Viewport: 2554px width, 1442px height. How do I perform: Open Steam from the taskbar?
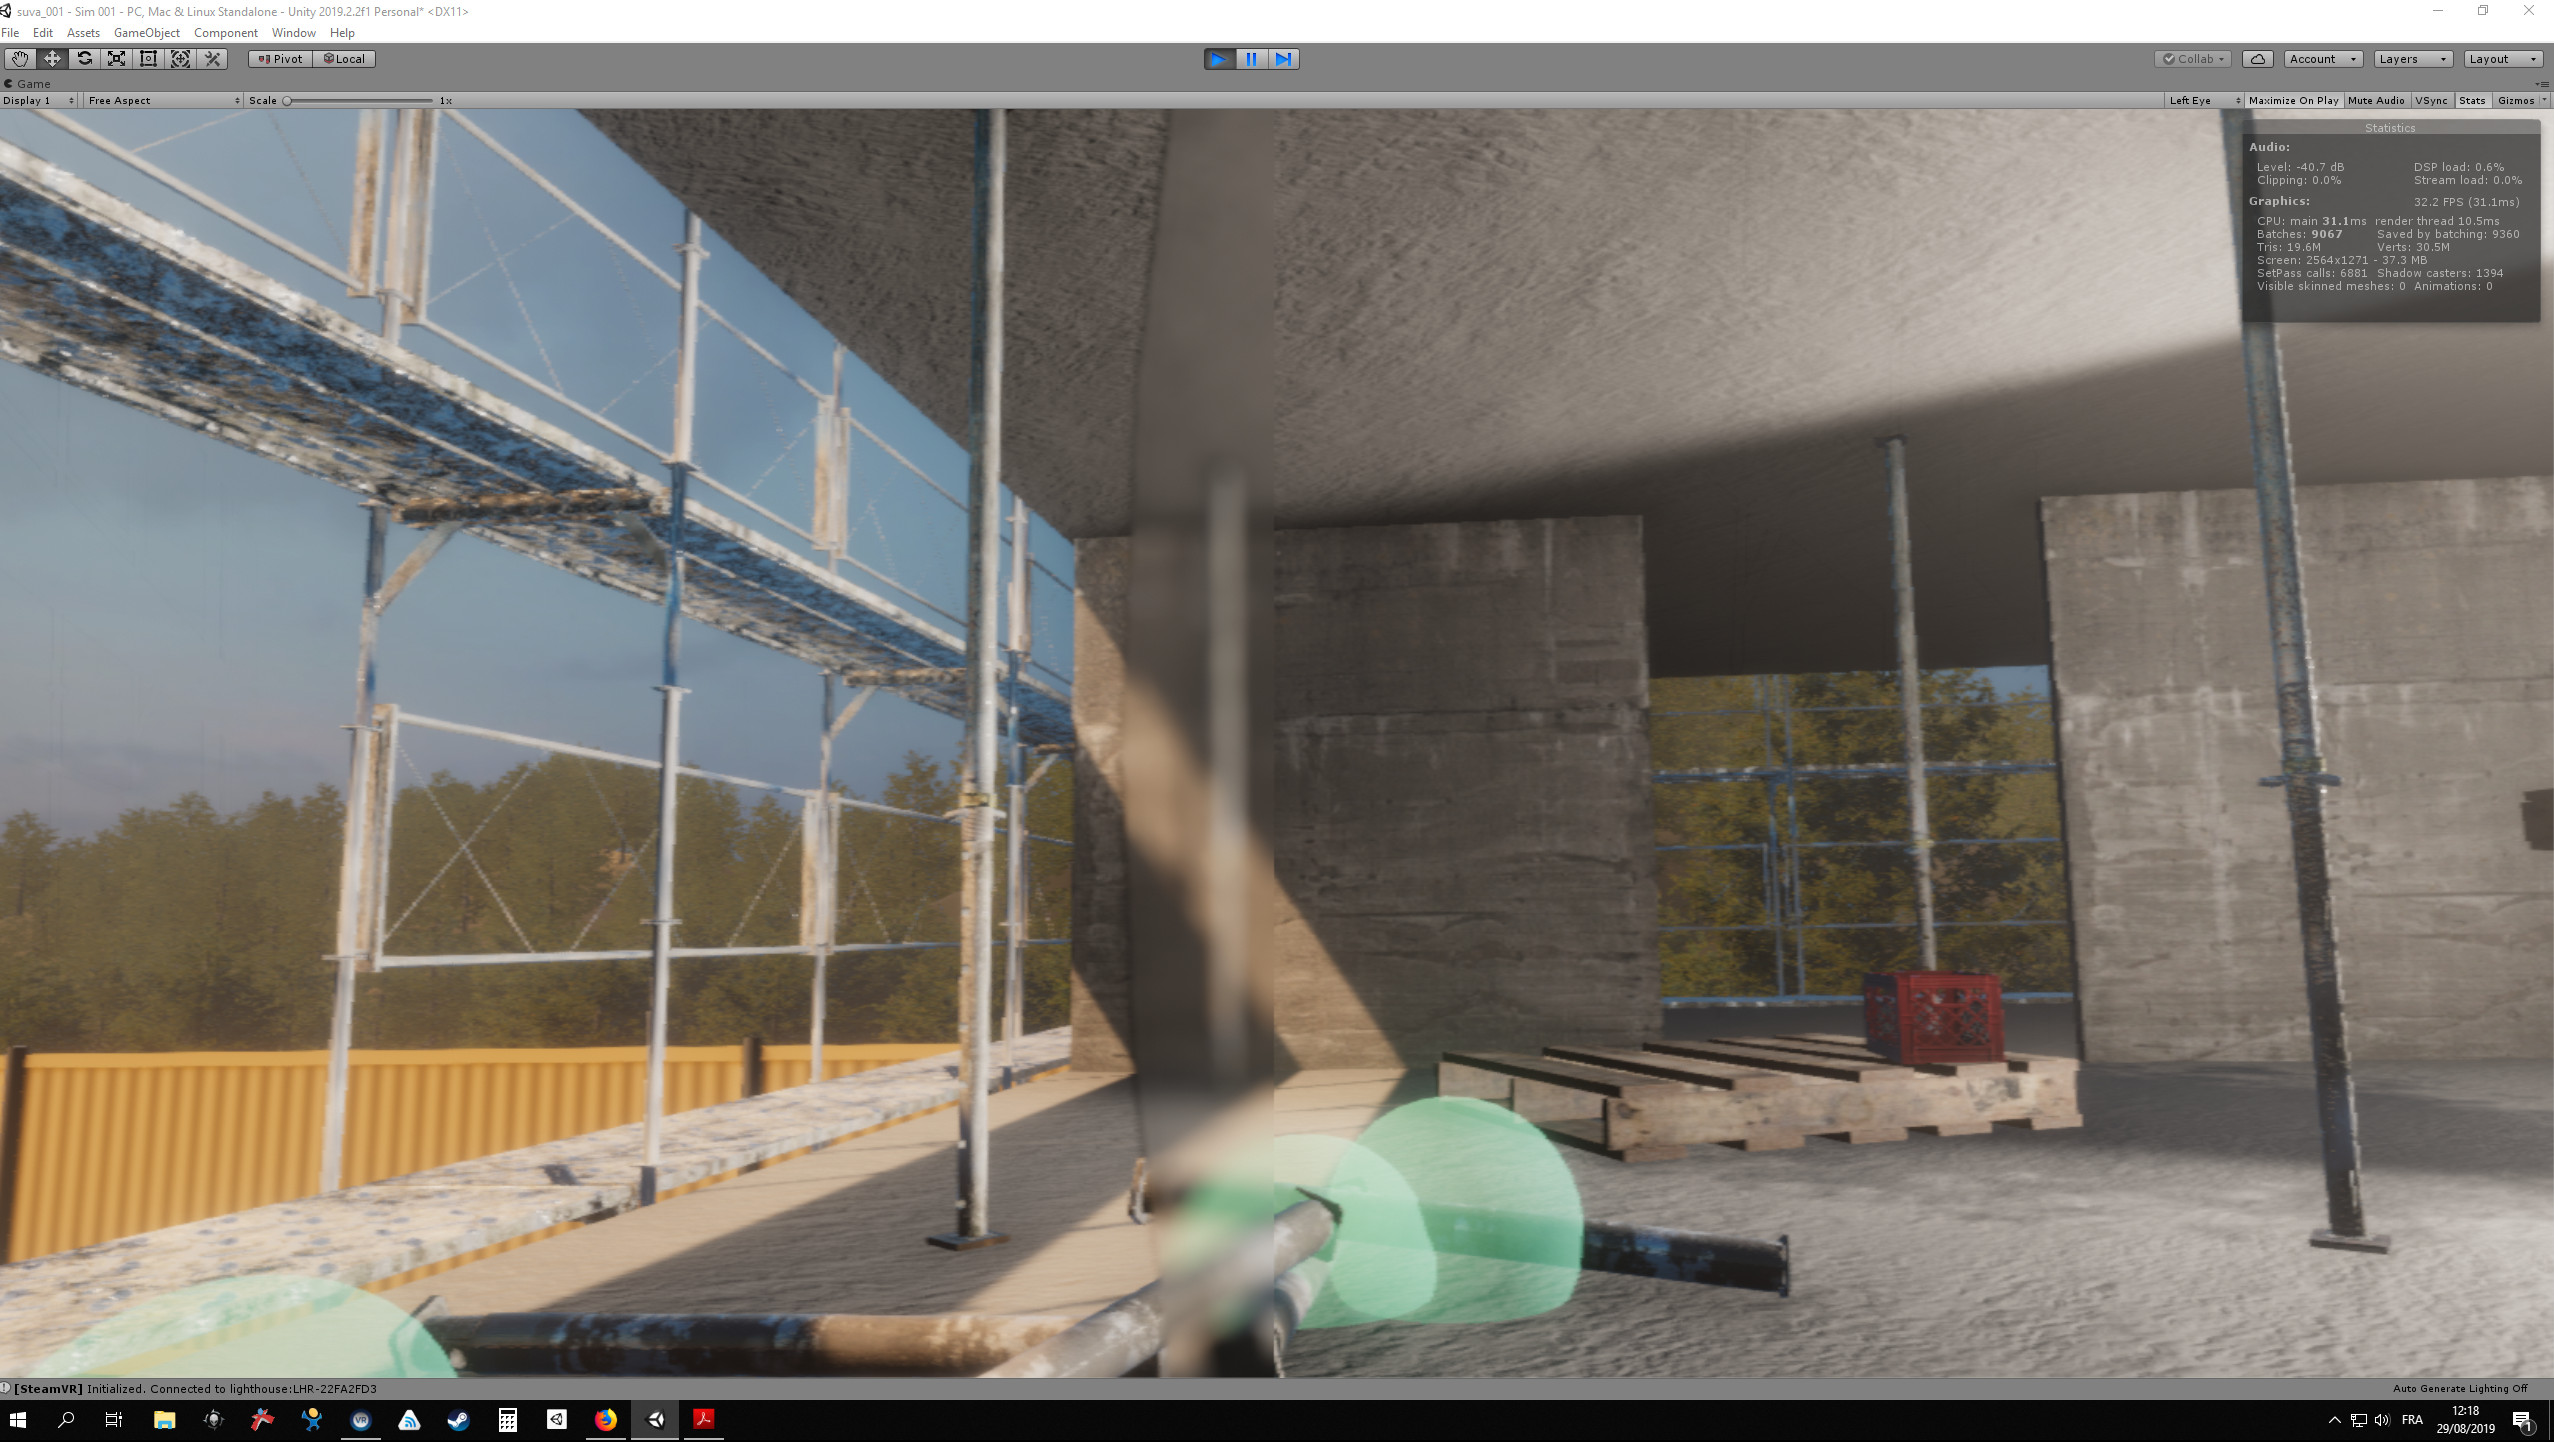point(458,1420)
